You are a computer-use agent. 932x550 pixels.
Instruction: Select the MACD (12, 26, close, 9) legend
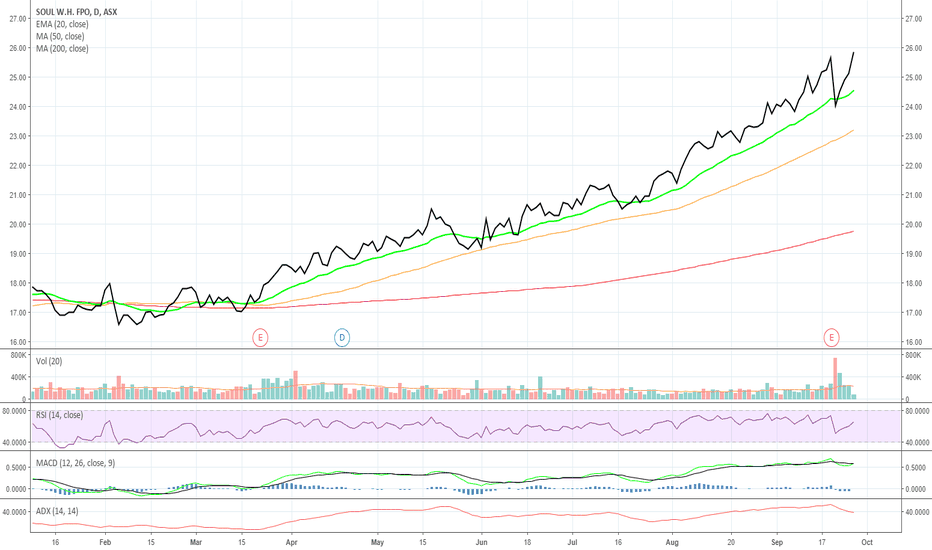75,463
